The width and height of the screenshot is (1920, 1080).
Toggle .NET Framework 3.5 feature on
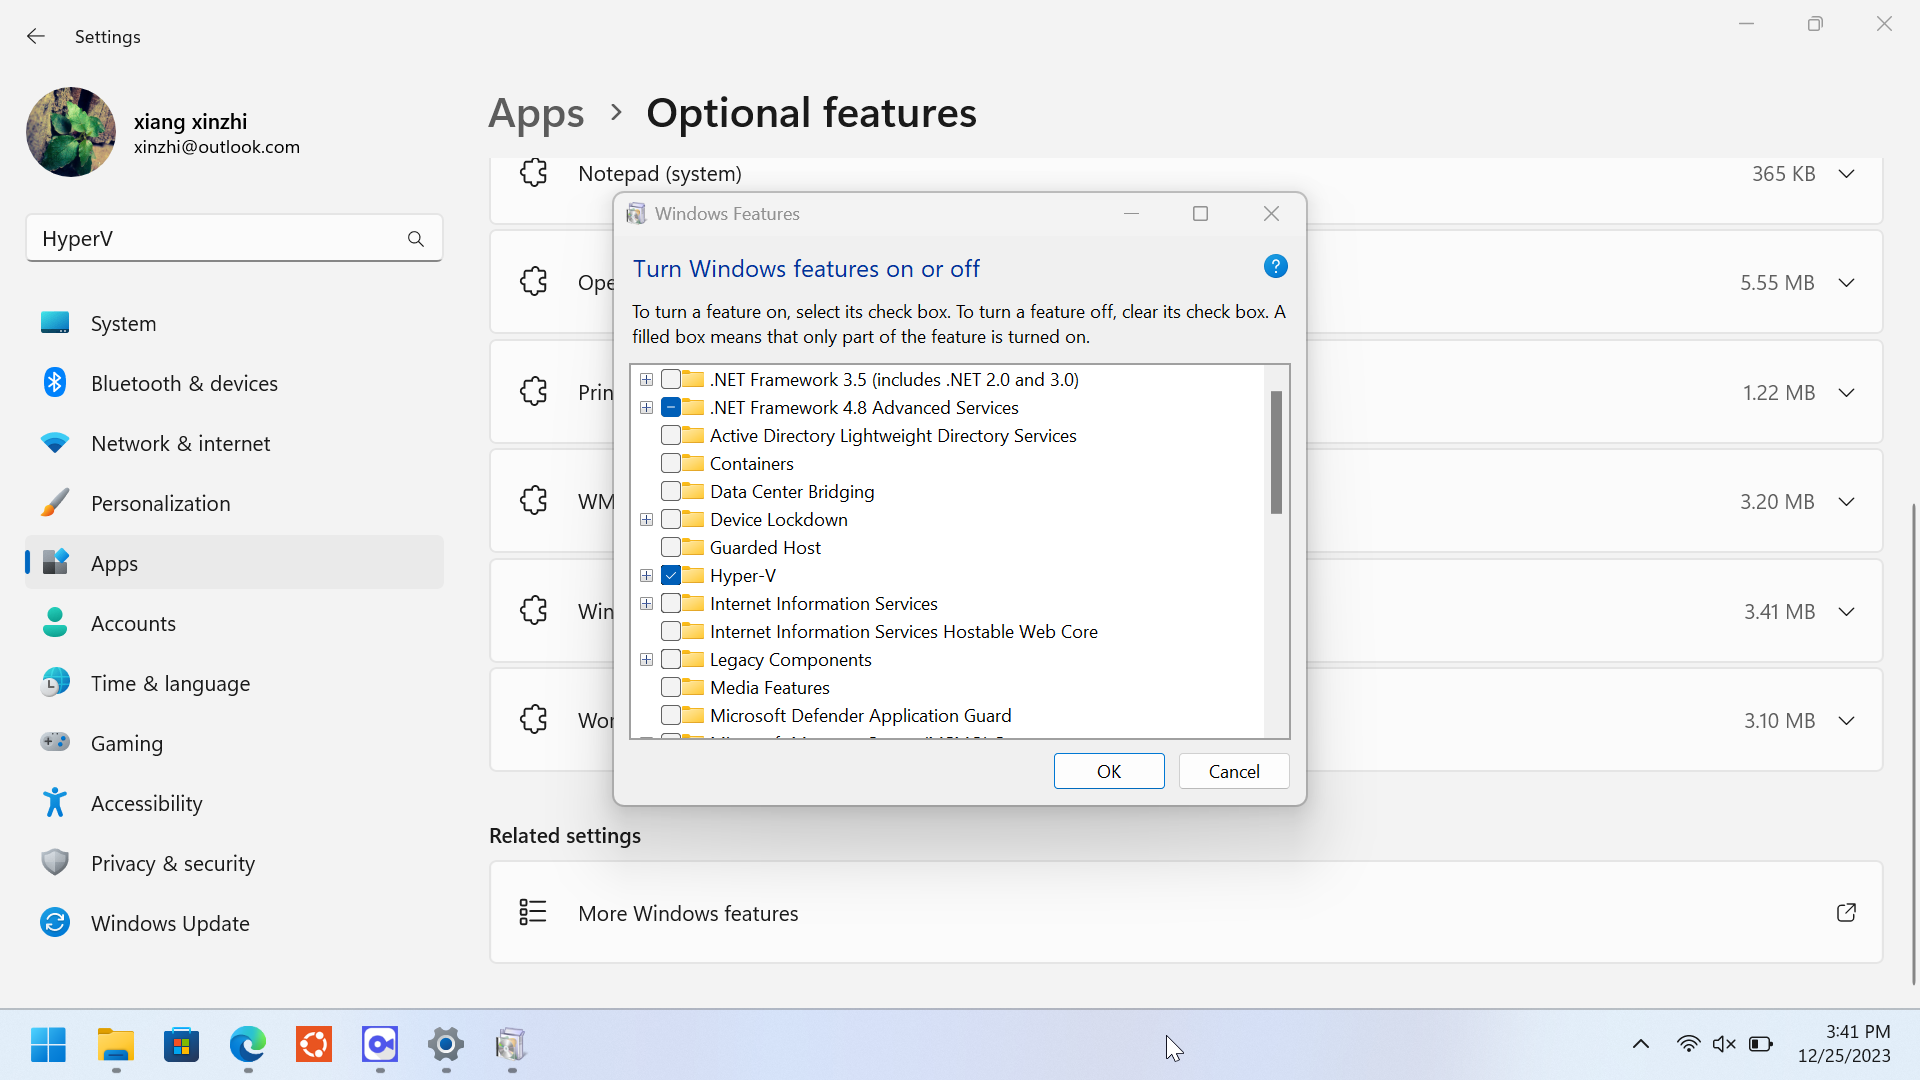click(670, 378)
